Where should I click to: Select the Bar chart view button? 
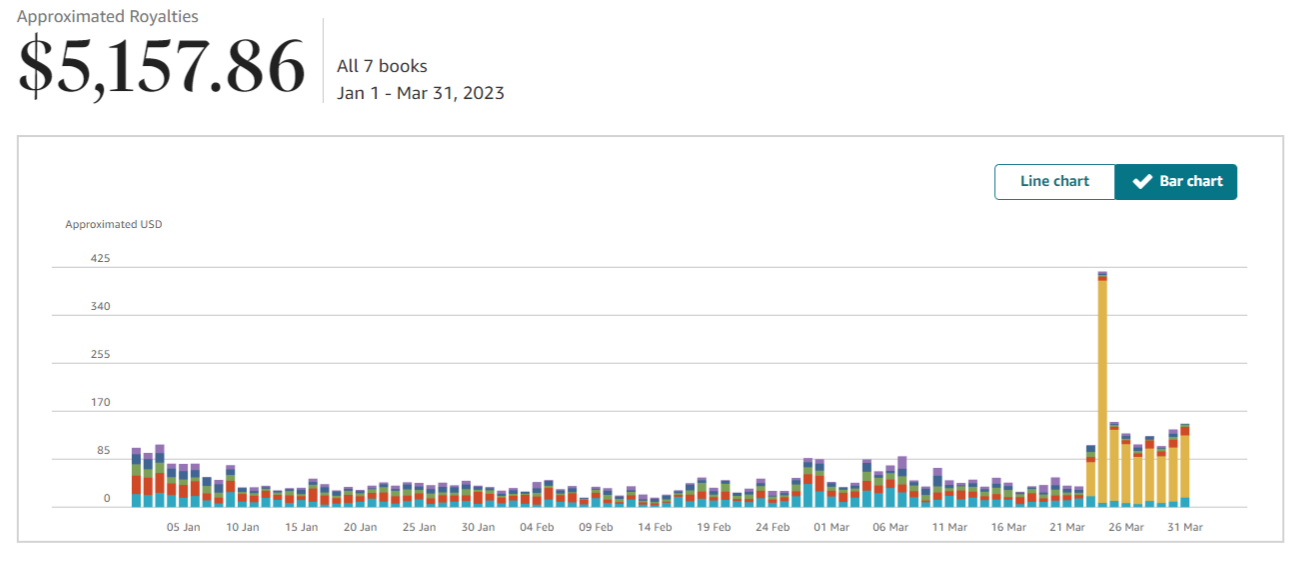click(1176, 182)
